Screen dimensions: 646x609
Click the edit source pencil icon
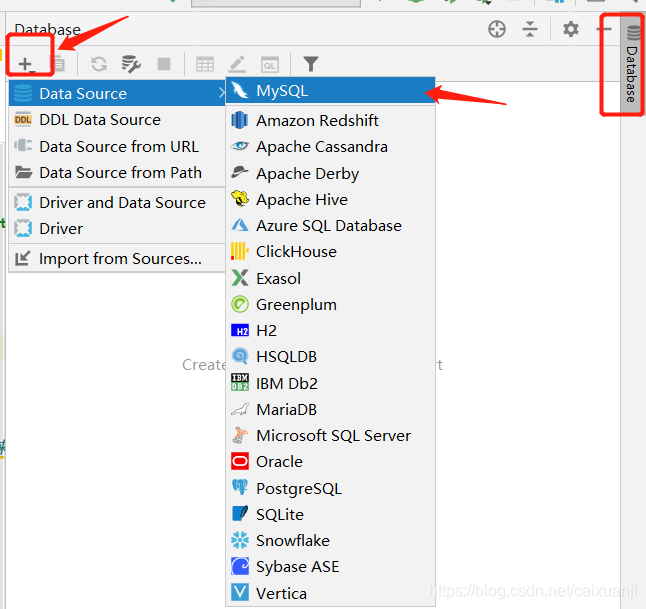237,64
